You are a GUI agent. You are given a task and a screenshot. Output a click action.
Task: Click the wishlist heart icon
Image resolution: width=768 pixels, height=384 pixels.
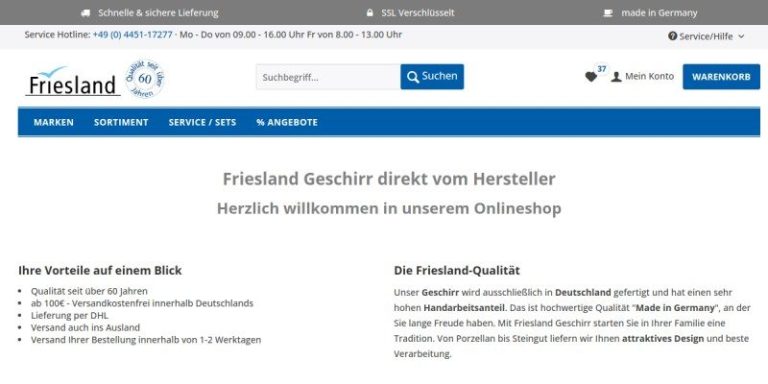pyautogui.click(x=591, y=77)
